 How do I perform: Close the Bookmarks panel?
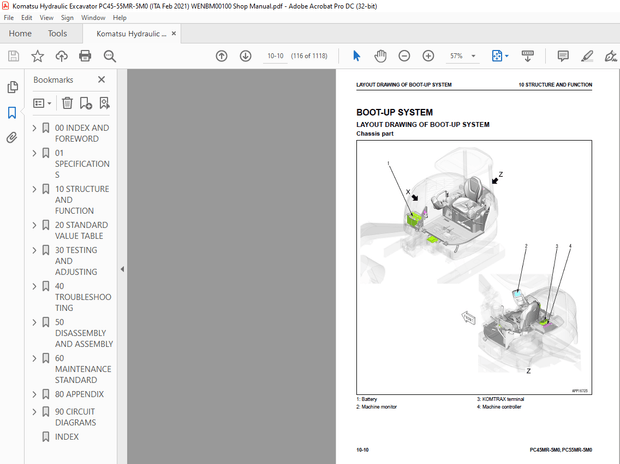pyautogui.click(x=102, y=80)
